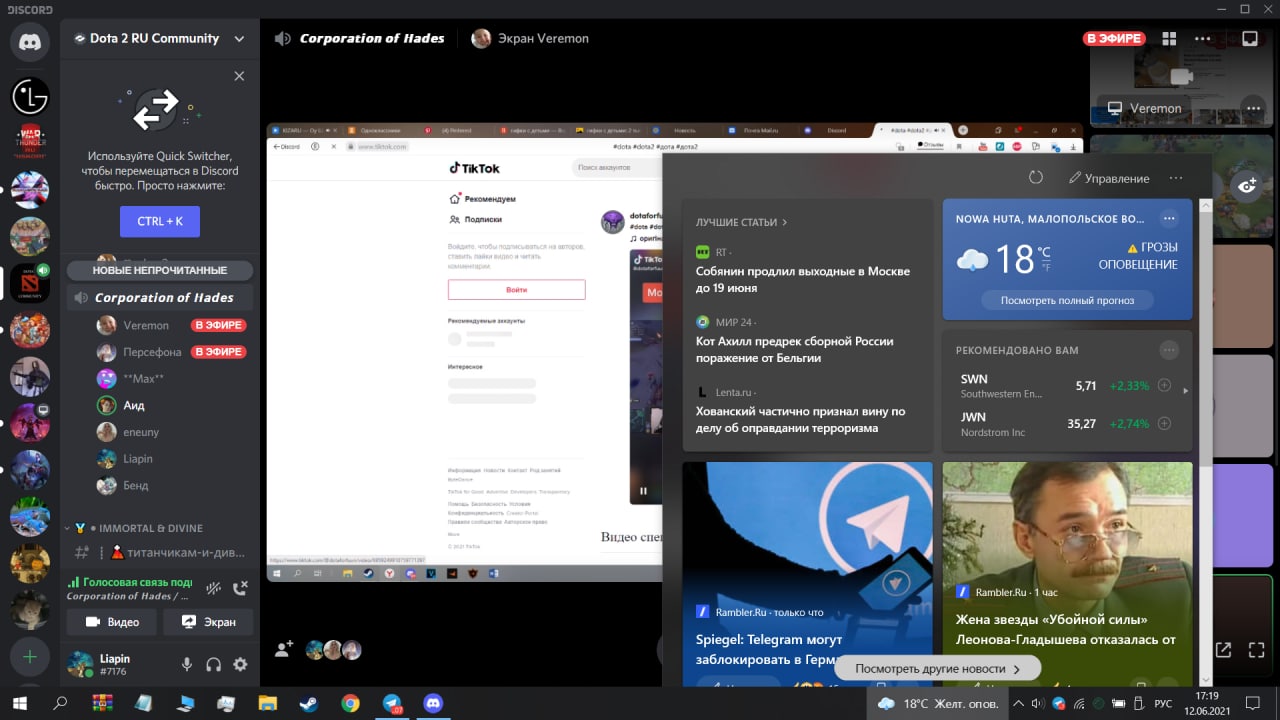Toggle fullscreen icon at bottom right
Viewport: 1280px width, 720px height.
point(1257,650)
